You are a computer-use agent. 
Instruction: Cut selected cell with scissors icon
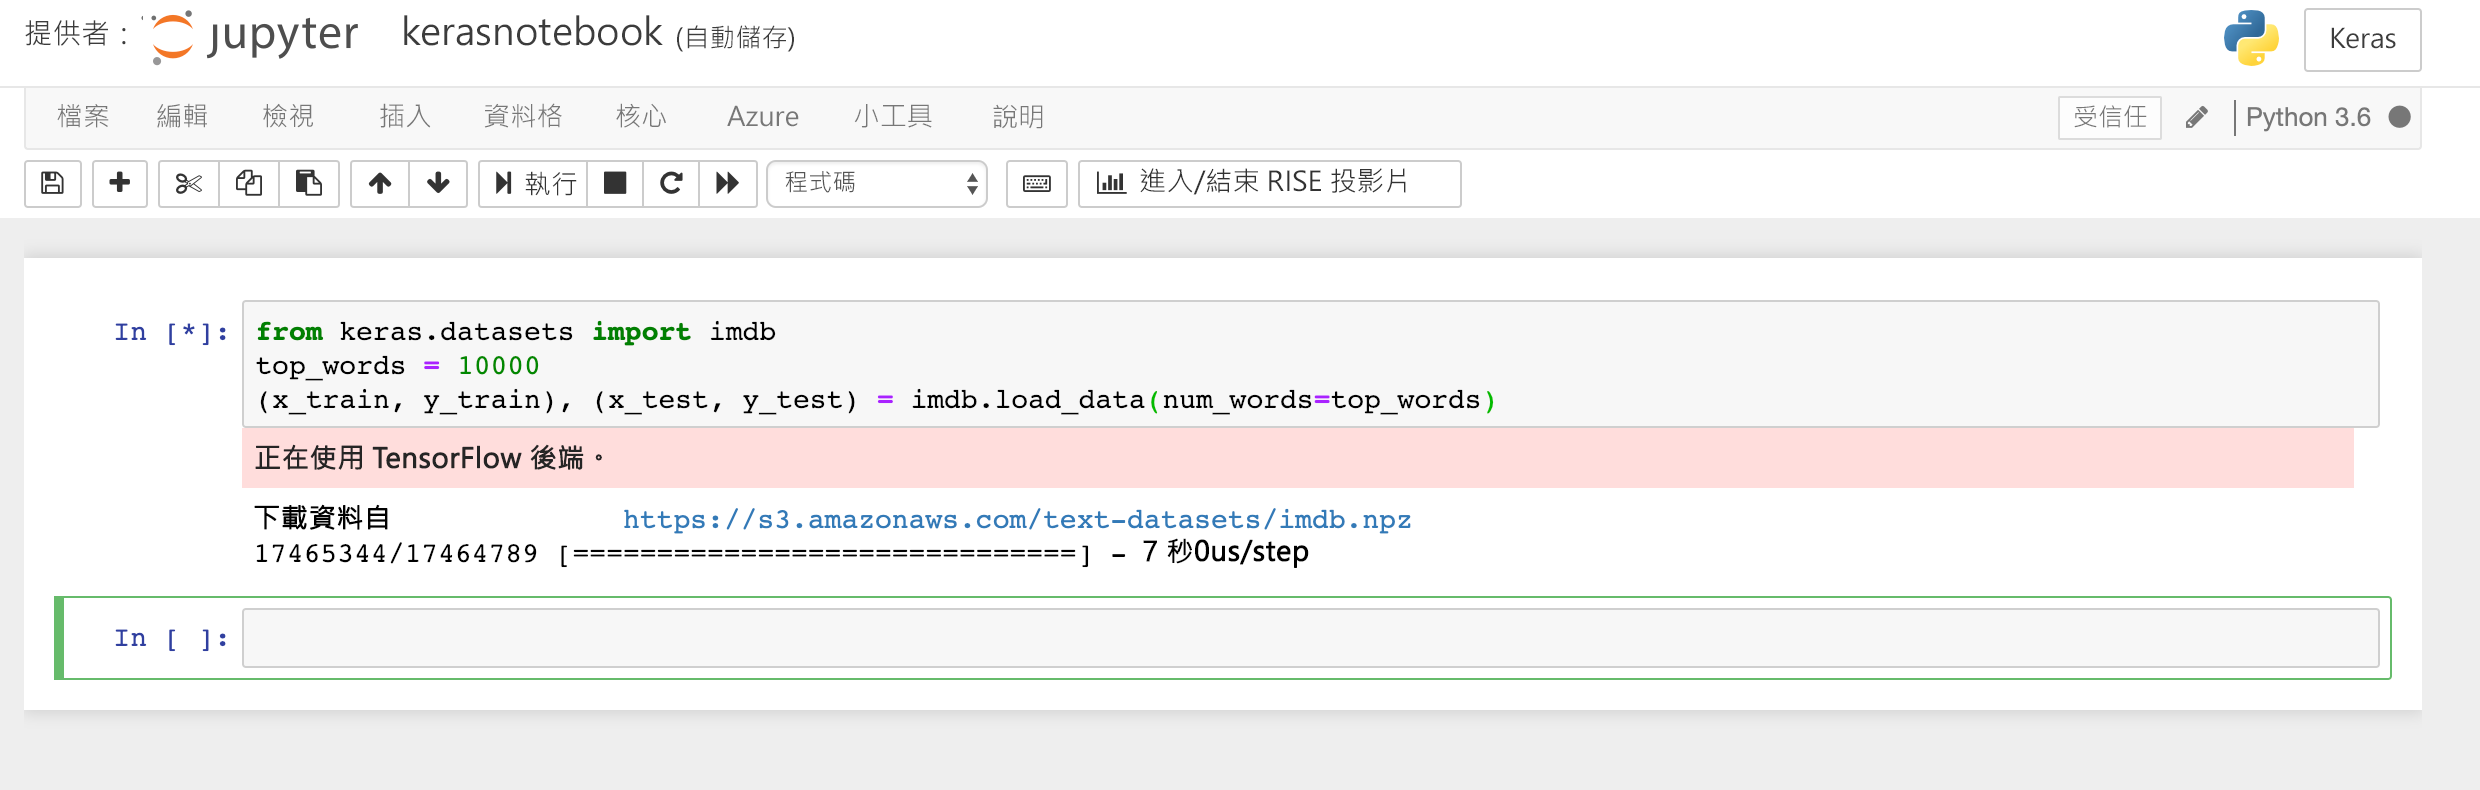[x=189, y=184]
